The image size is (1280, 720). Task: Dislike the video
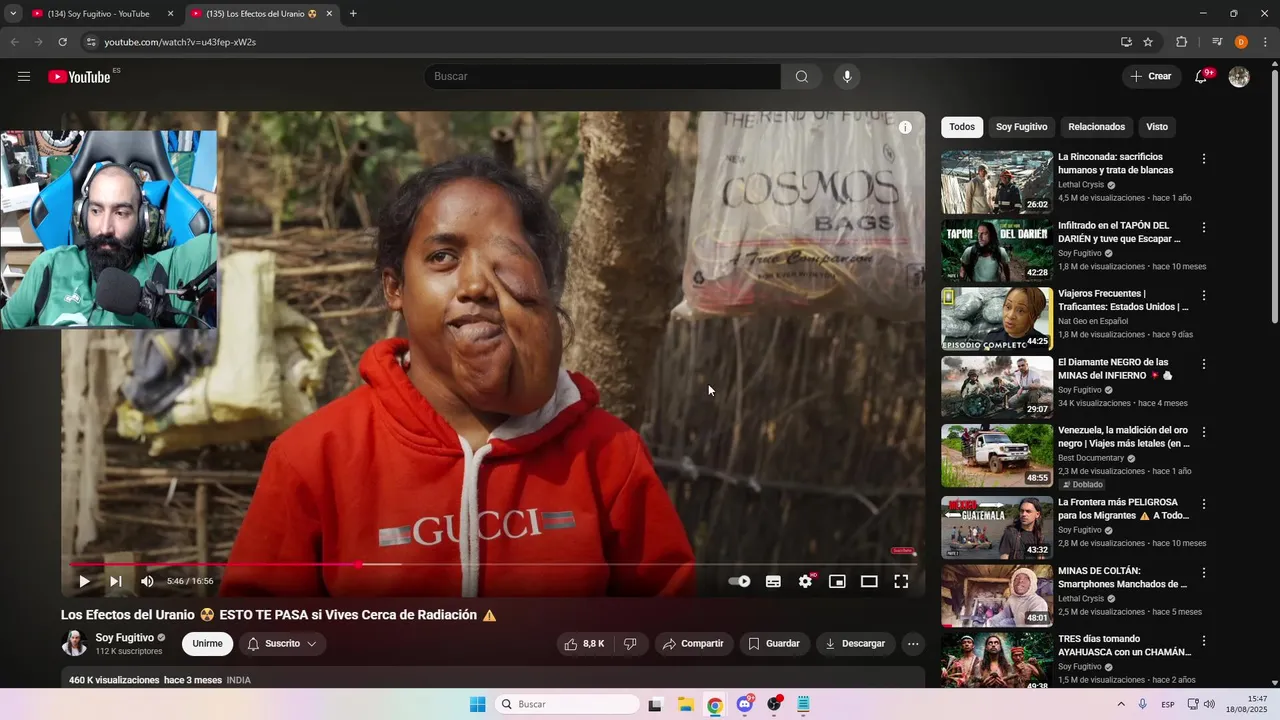coord(630,644)
